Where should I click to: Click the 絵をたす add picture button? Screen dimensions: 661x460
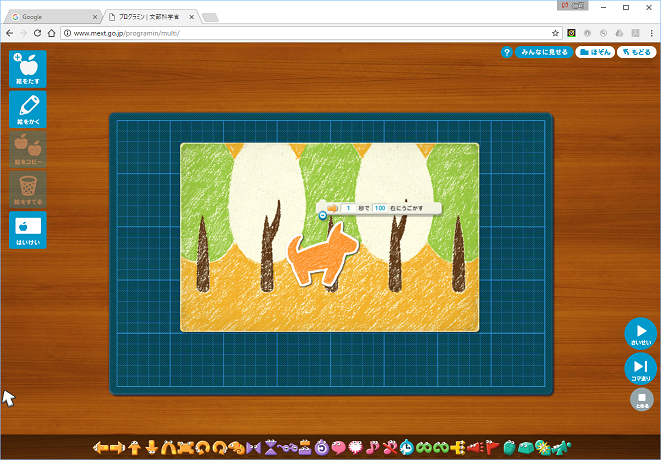[28, 69]
